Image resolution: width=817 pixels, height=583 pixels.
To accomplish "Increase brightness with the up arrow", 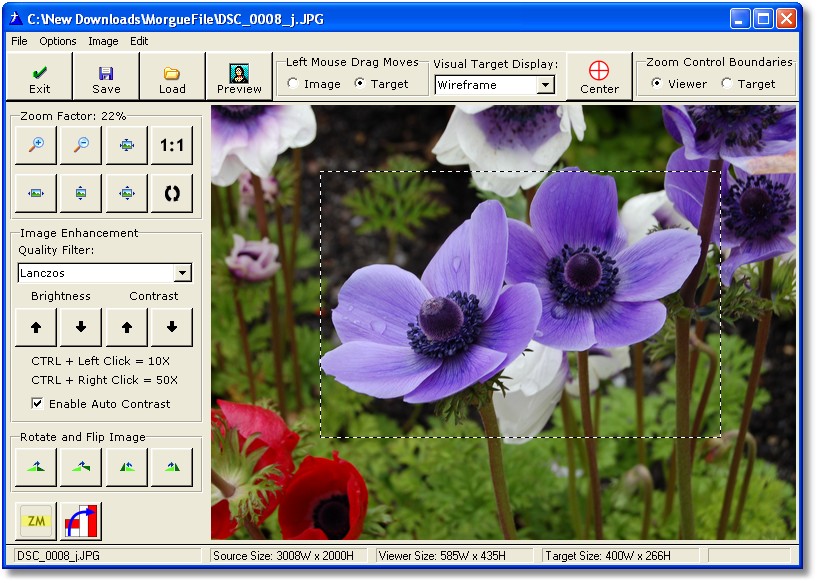I will click(x=36, y=327).
